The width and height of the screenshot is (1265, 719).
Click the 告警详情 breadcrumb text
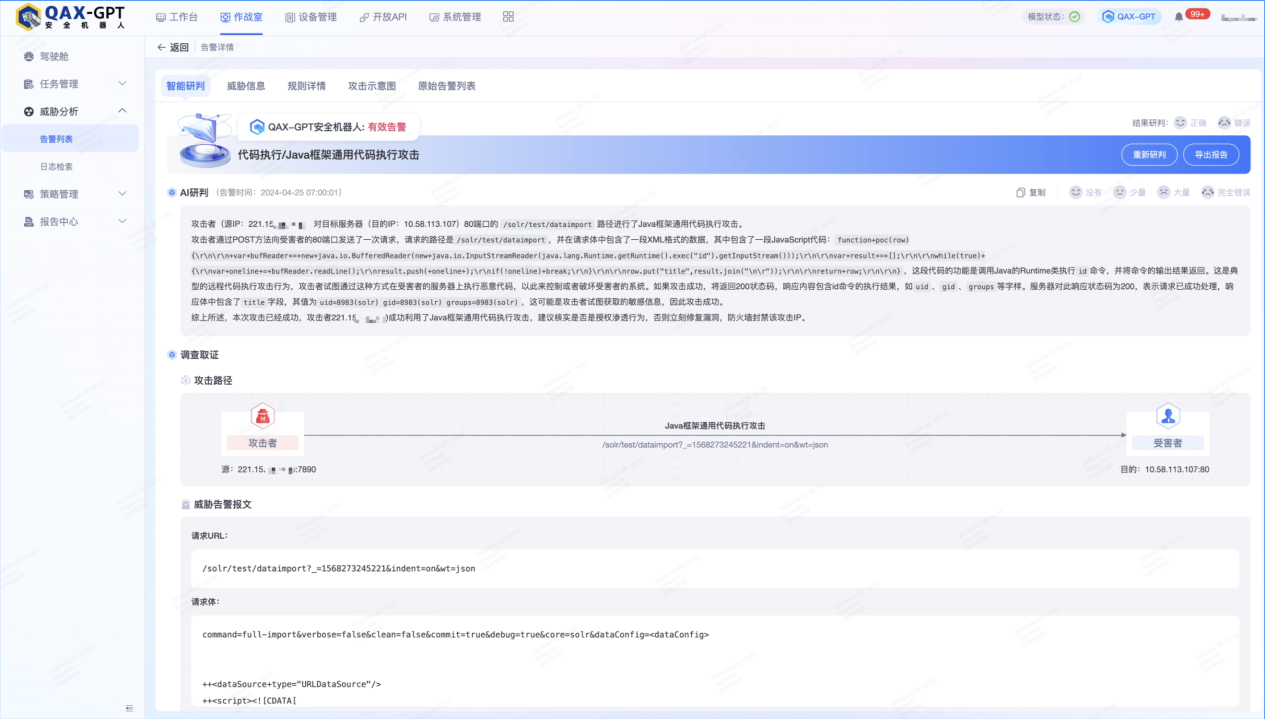[x=217, y=47]
